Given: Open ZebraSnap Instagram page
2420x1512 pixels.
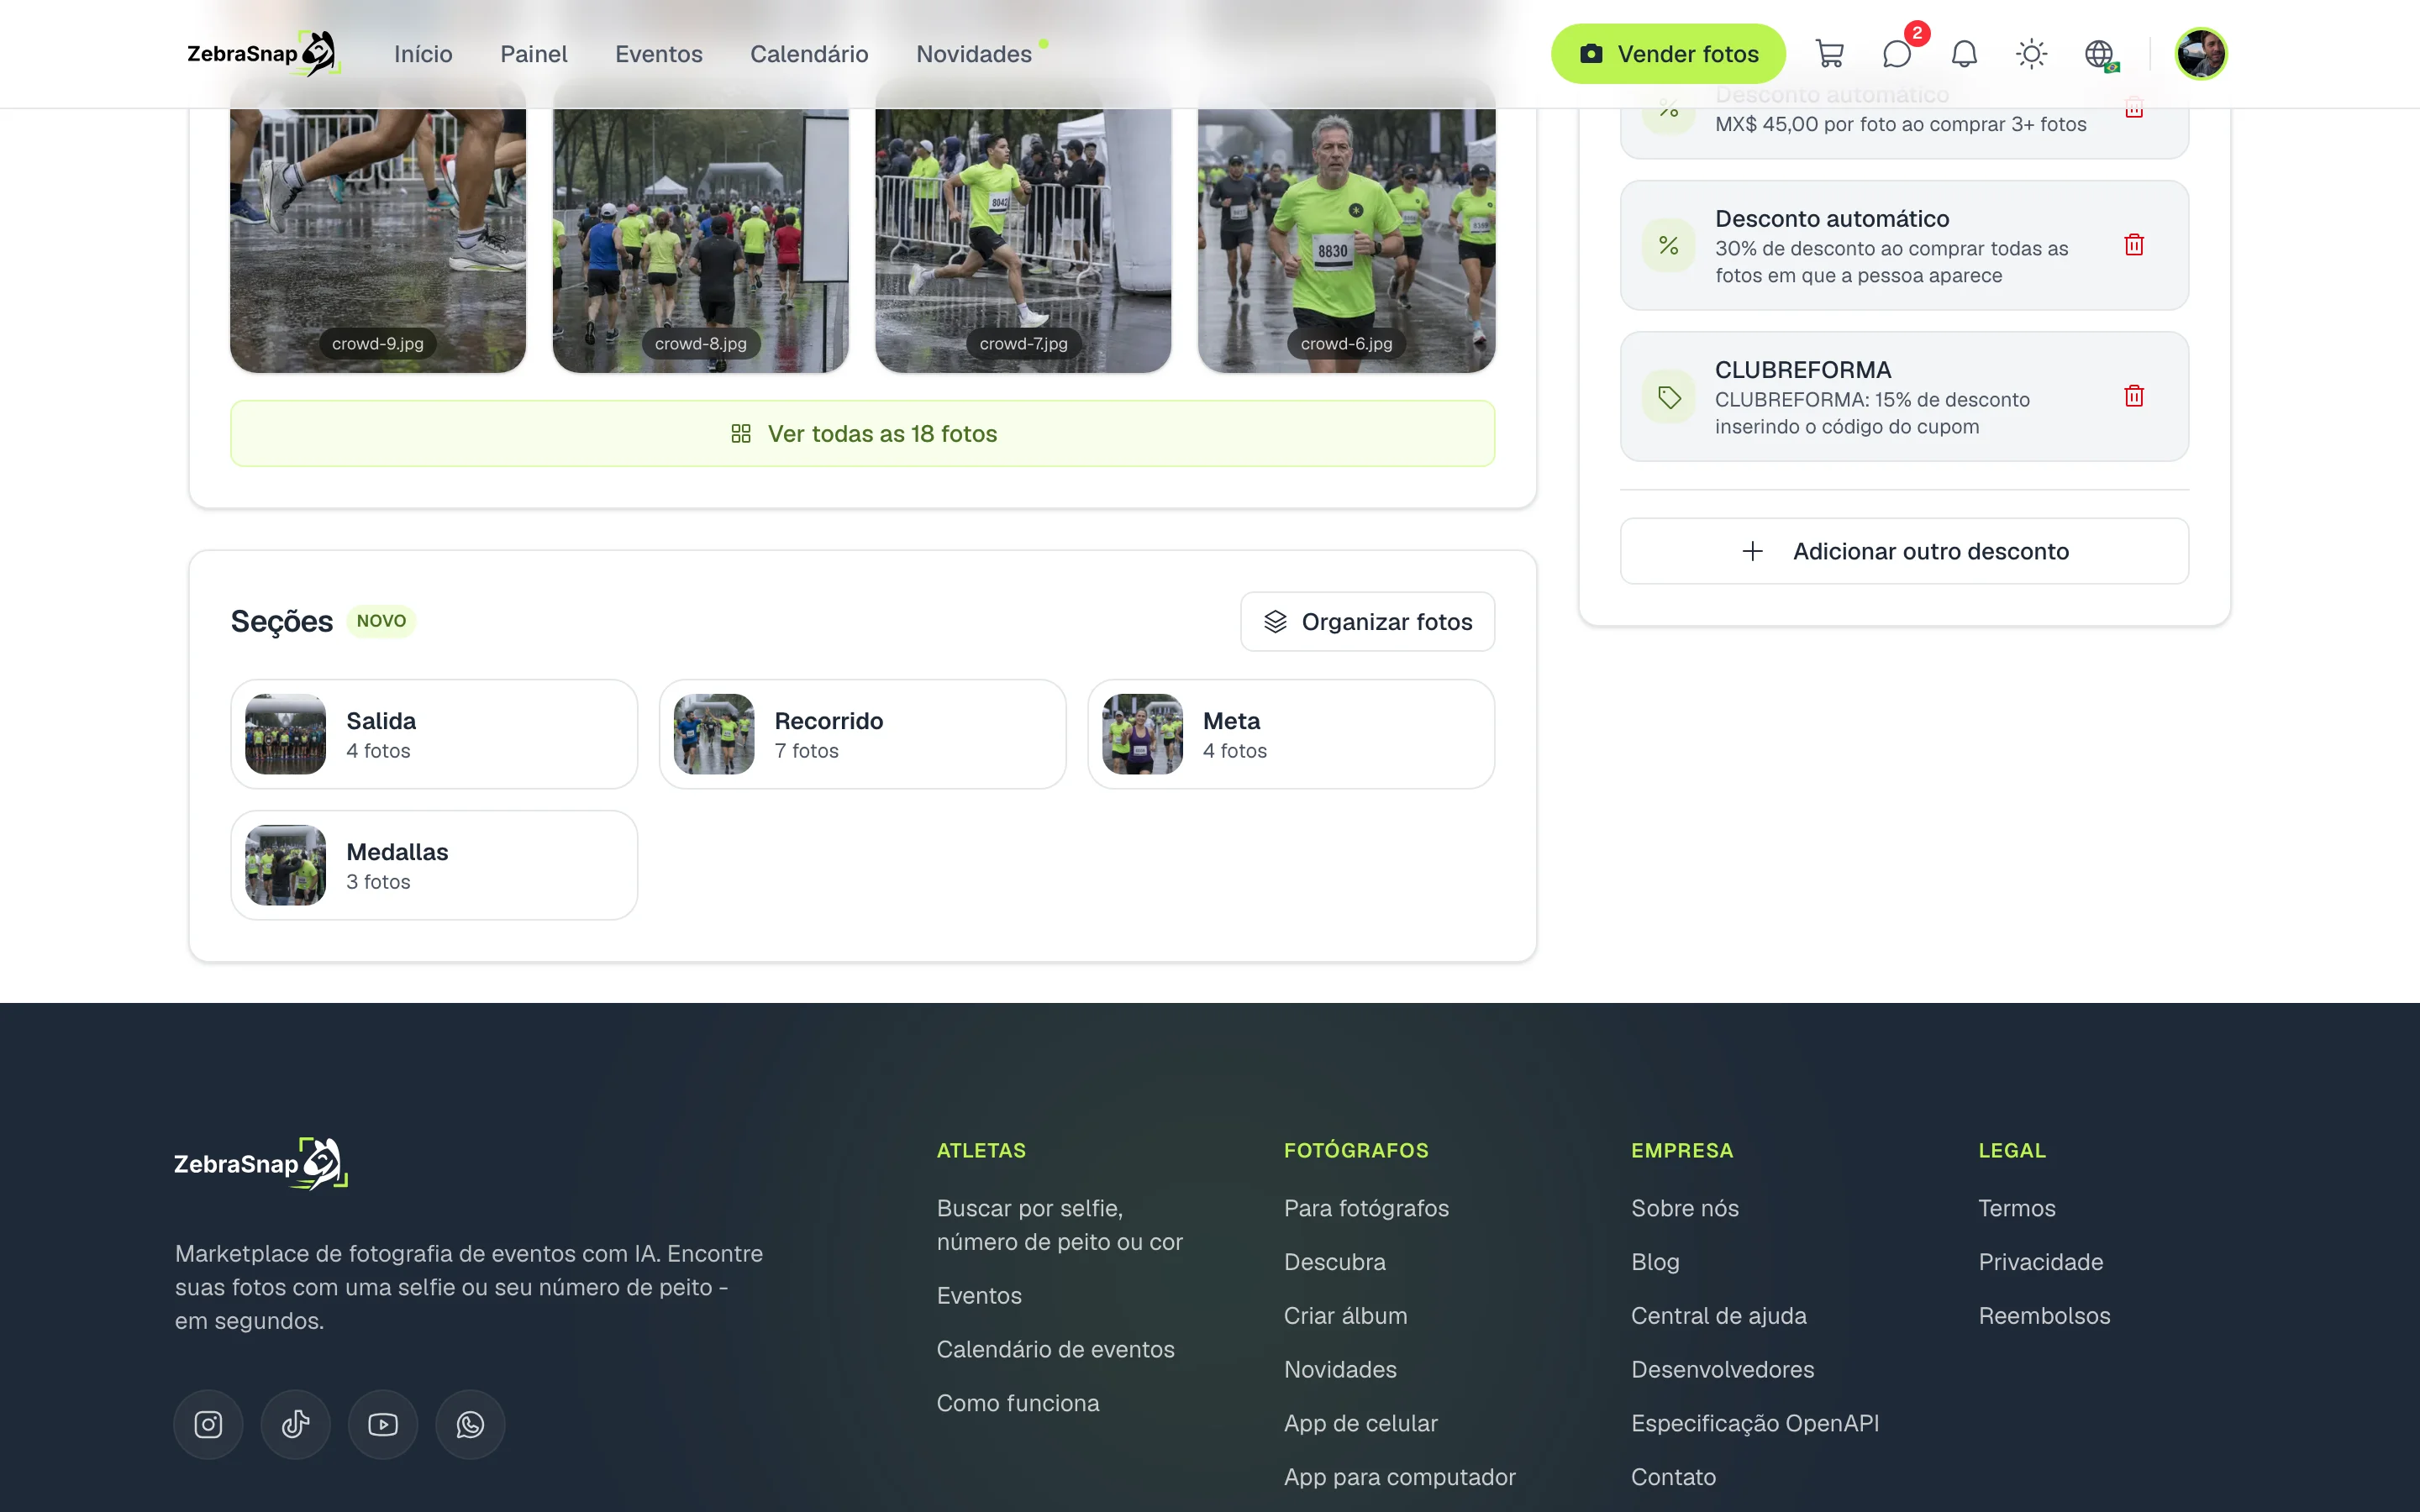Looking at the screenshot, I should pos(208,1424).
